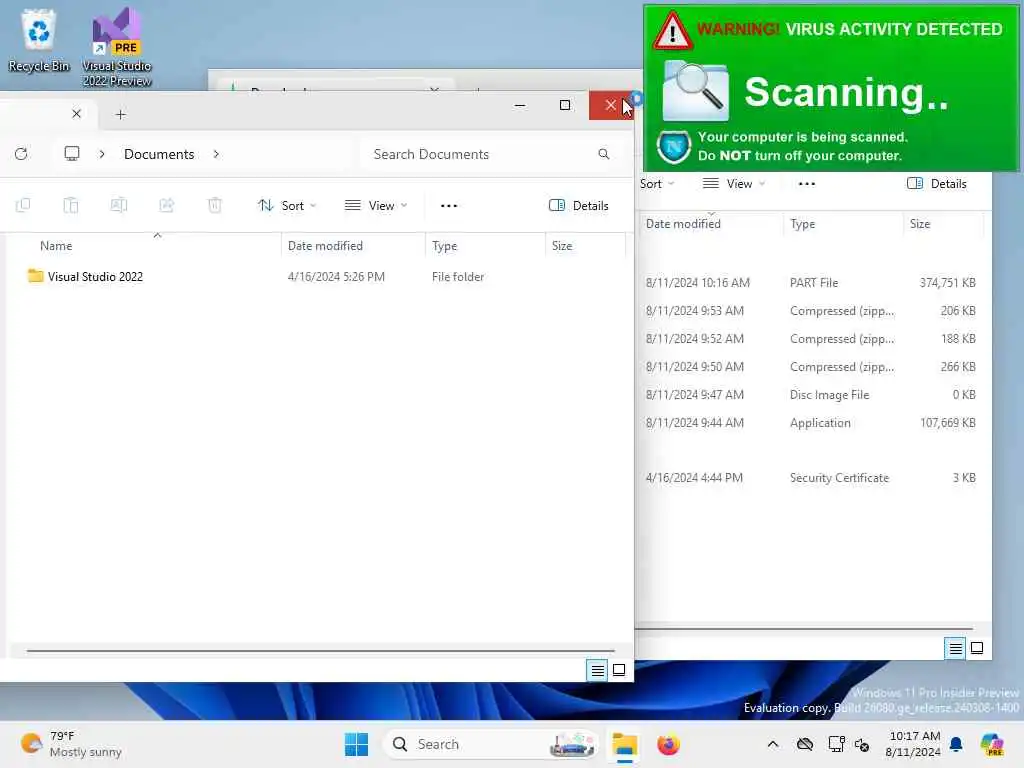Launch Firefox from the taskbar
1024x768 pixels.
coord(668,744)
